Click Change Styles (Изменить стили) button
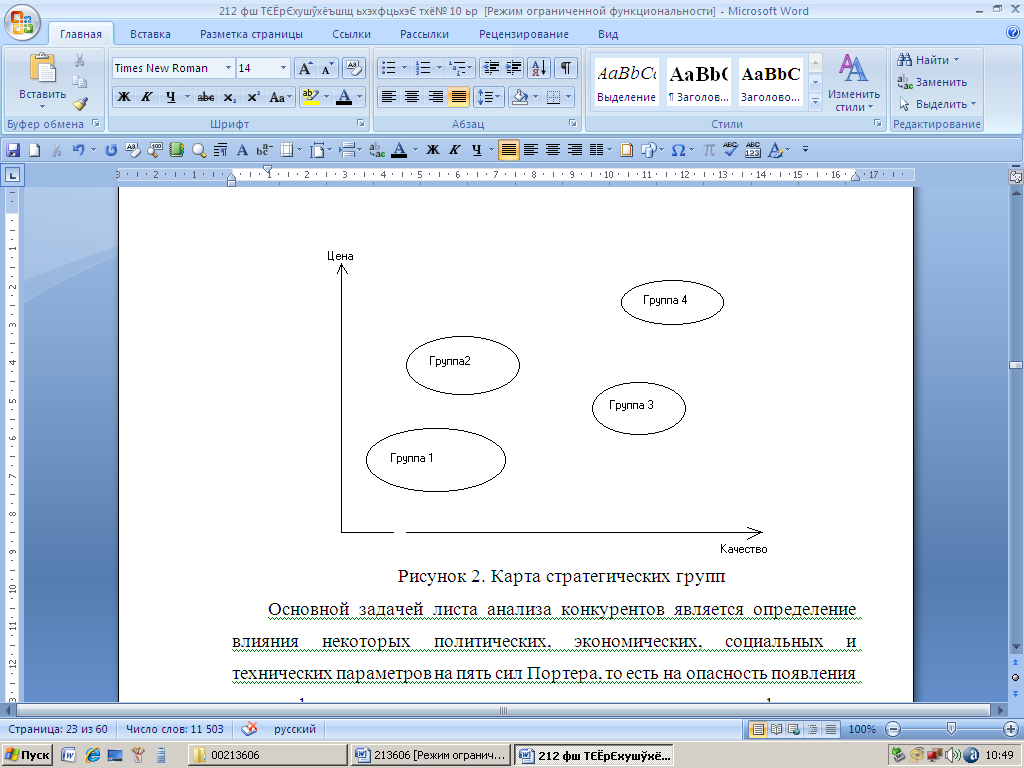This screenshot has height=768, width=1024. pos(854,83)
